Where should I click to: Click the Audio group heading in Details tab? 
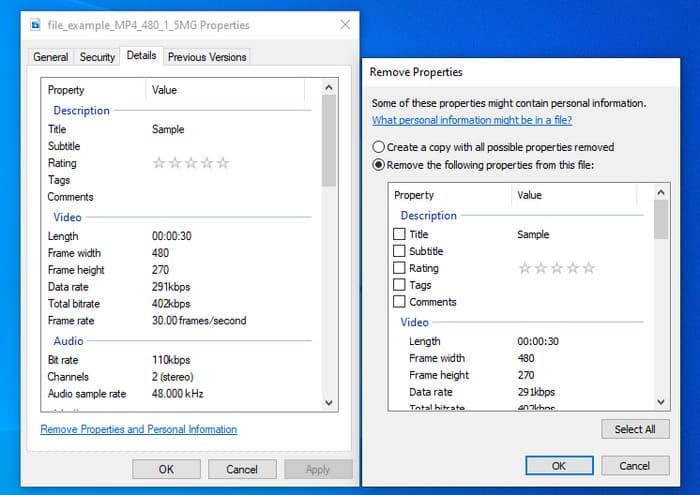(x=68, y=341)
